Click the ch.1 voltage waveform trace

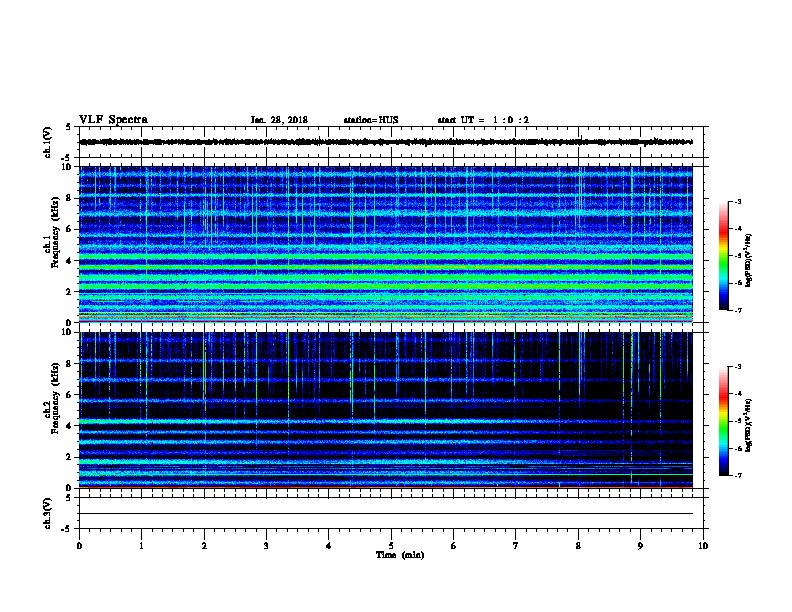point(385,142)
